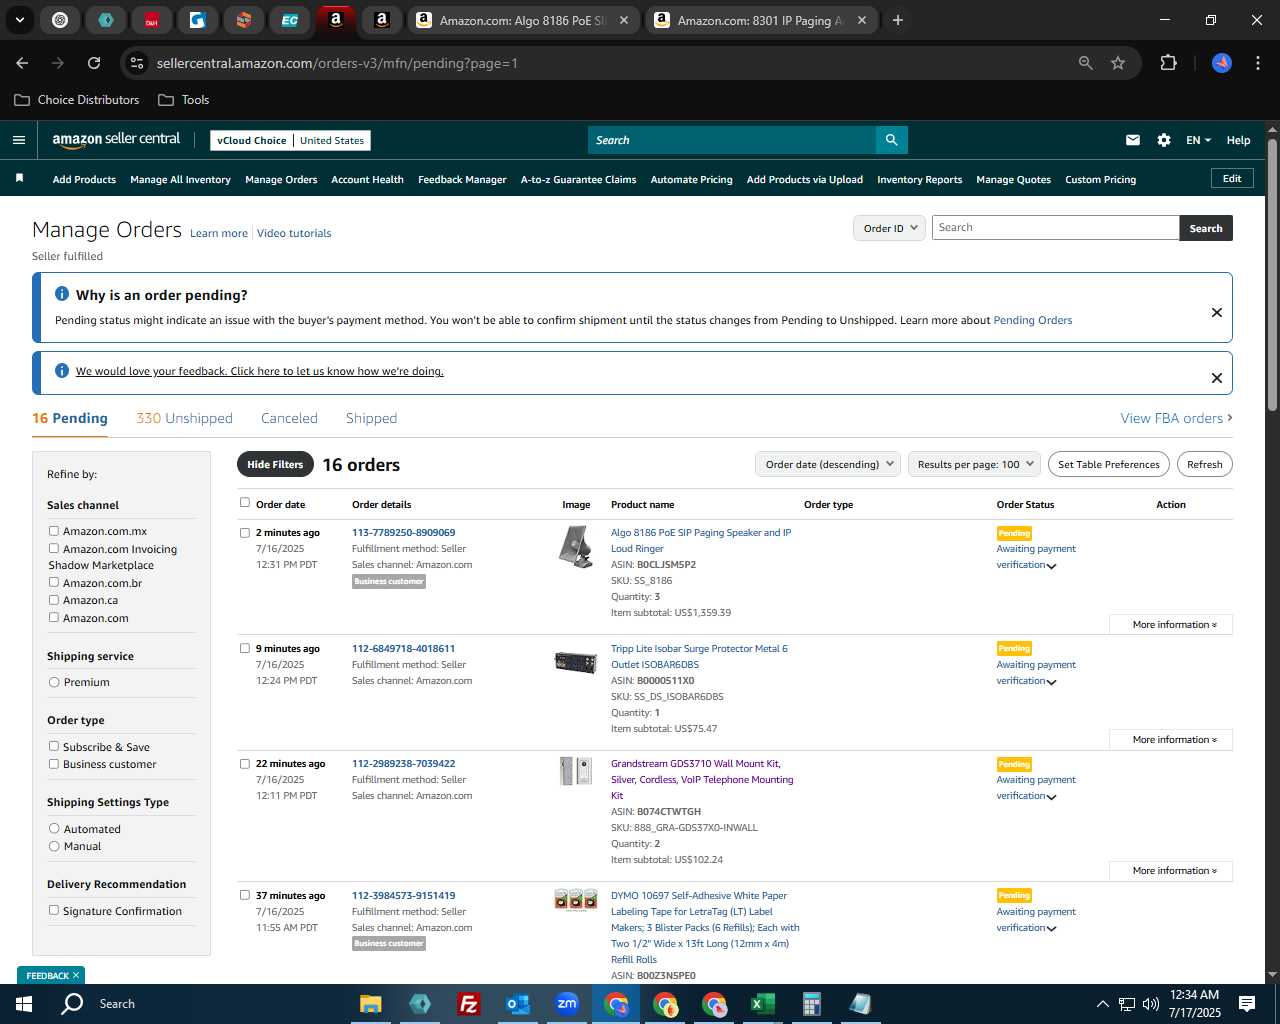The width and height of the screenshot is (1280, 1024).
Task: Click the bookmark icon in navigation bar
Action: point(19,179)
